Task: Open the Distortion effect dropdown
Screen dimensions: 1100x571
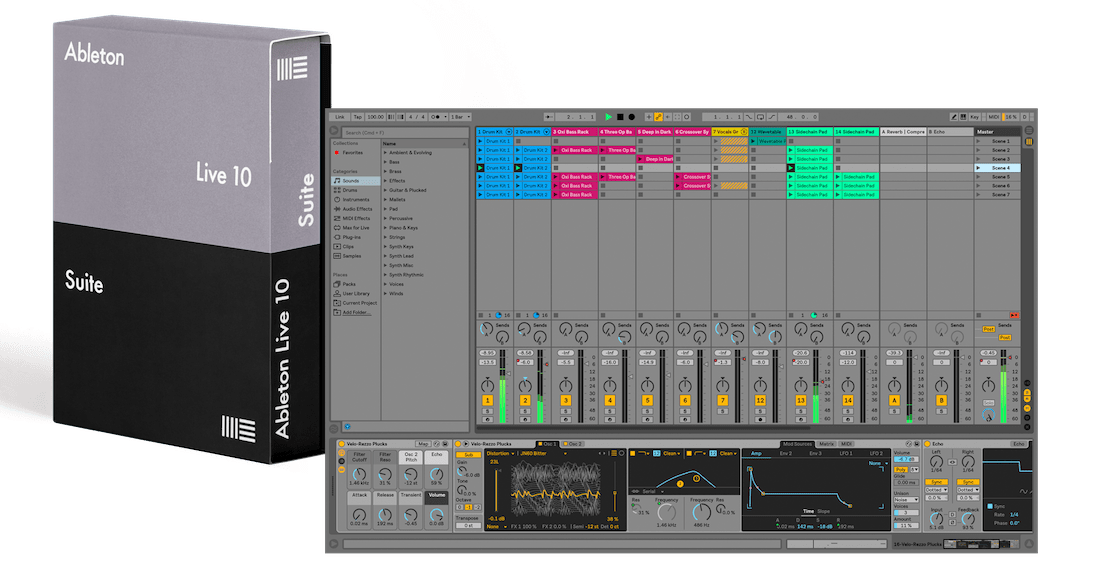Action: 501,454
